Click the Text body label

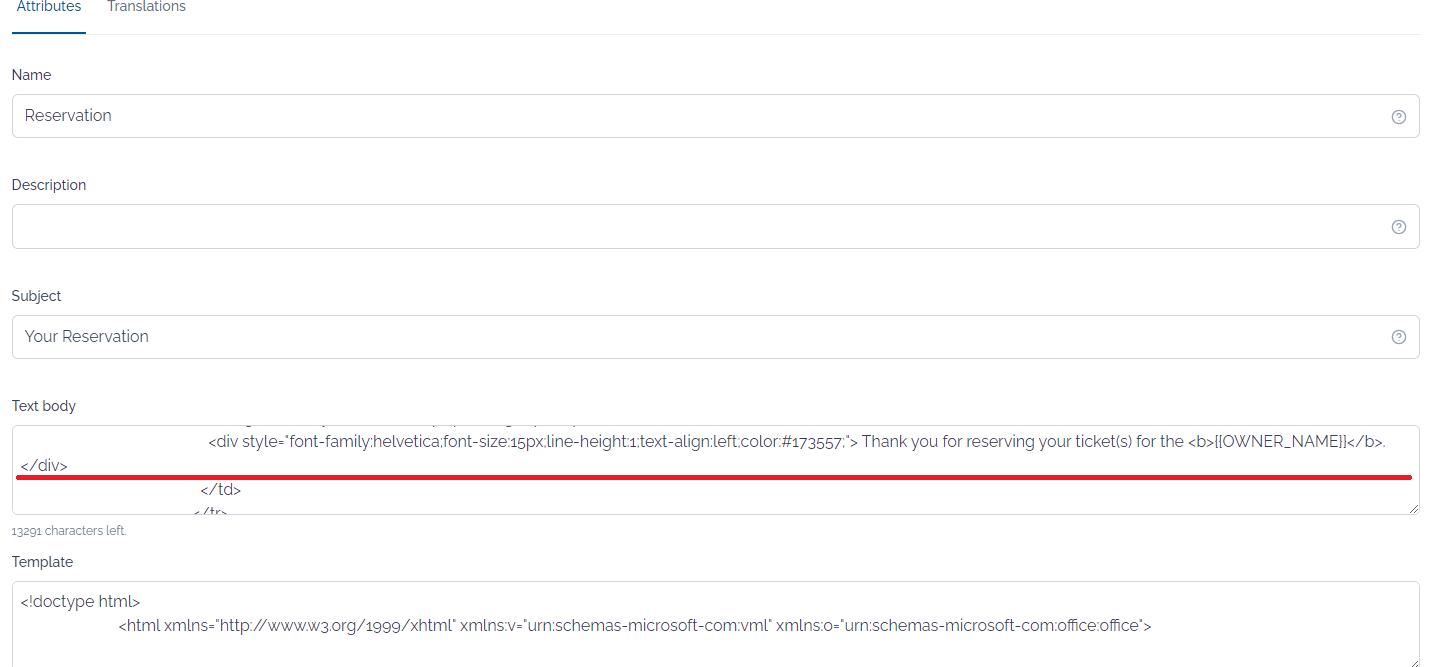tap(44, 406)
